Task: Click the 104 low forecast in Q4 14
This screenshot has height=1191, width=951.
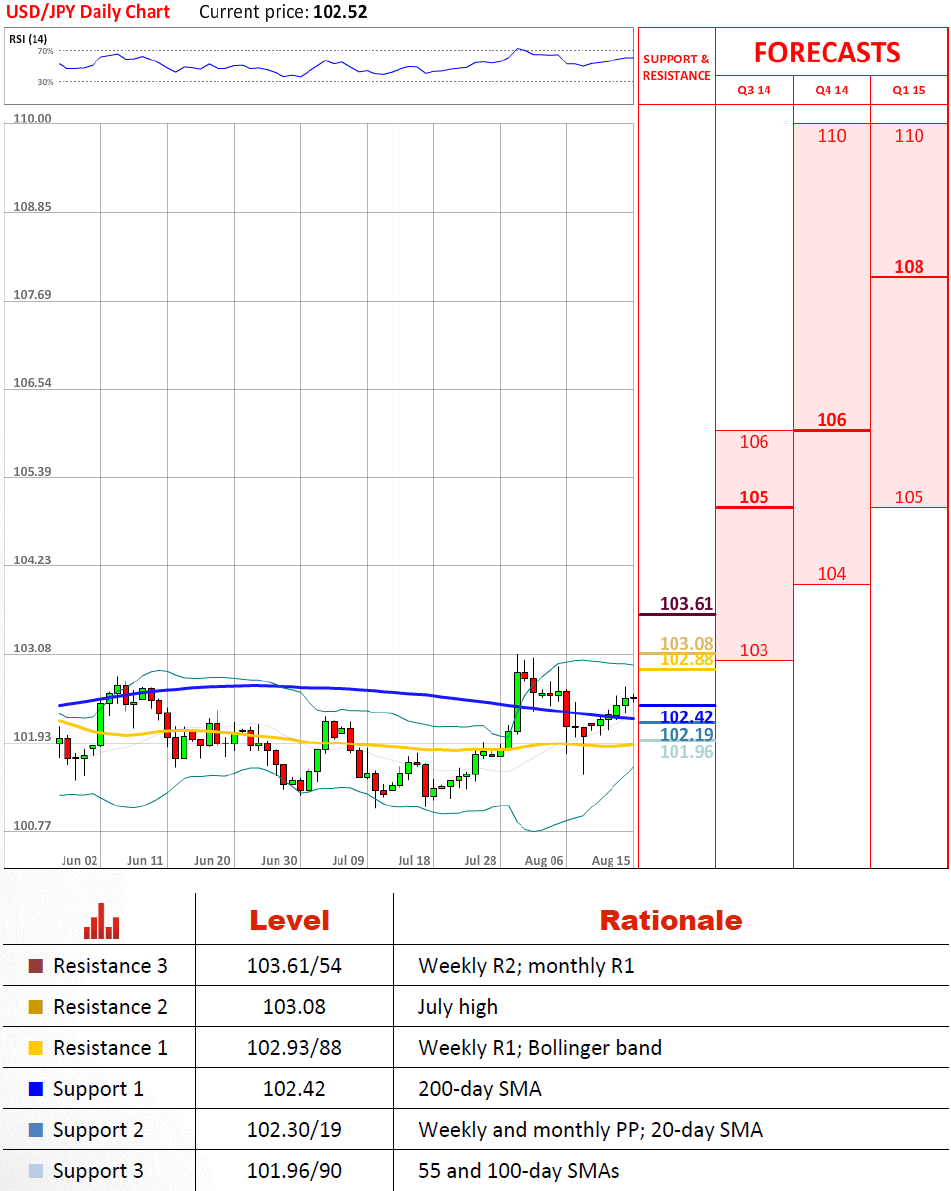Action: (832, 573)
